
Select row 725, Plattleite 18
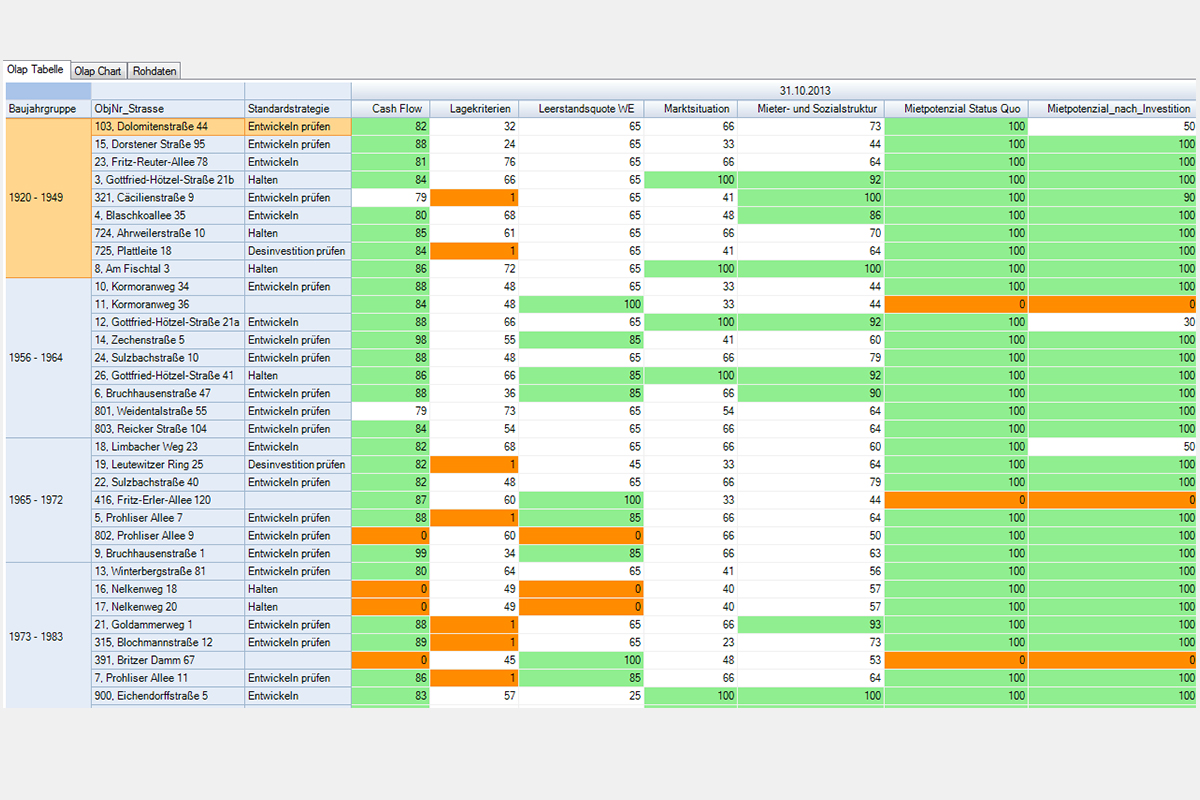[168, 251]
